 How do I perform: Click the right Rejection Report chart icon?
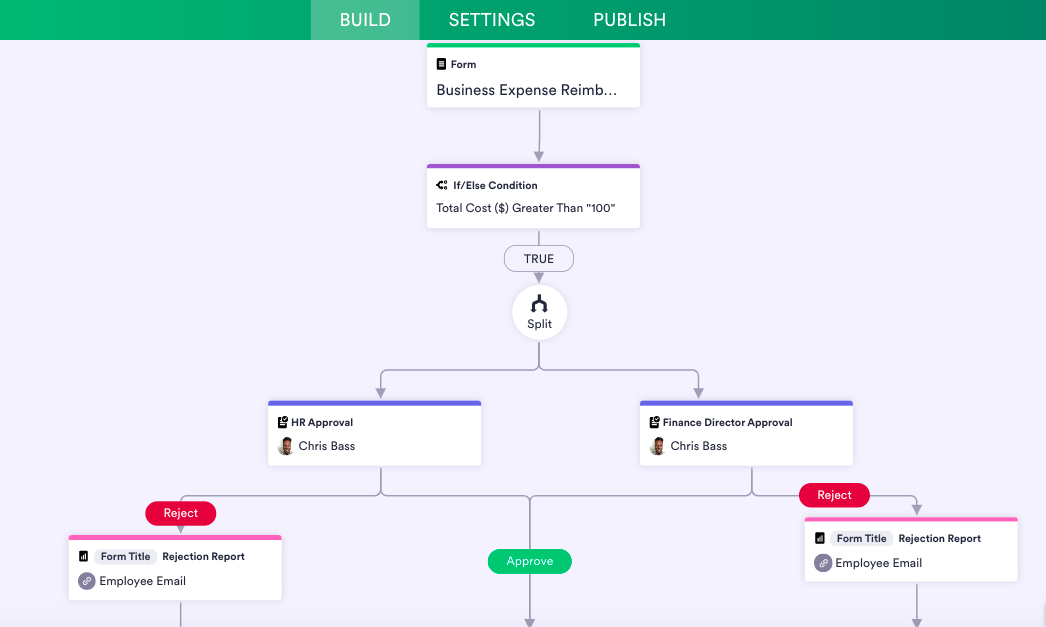coord(820,538)
